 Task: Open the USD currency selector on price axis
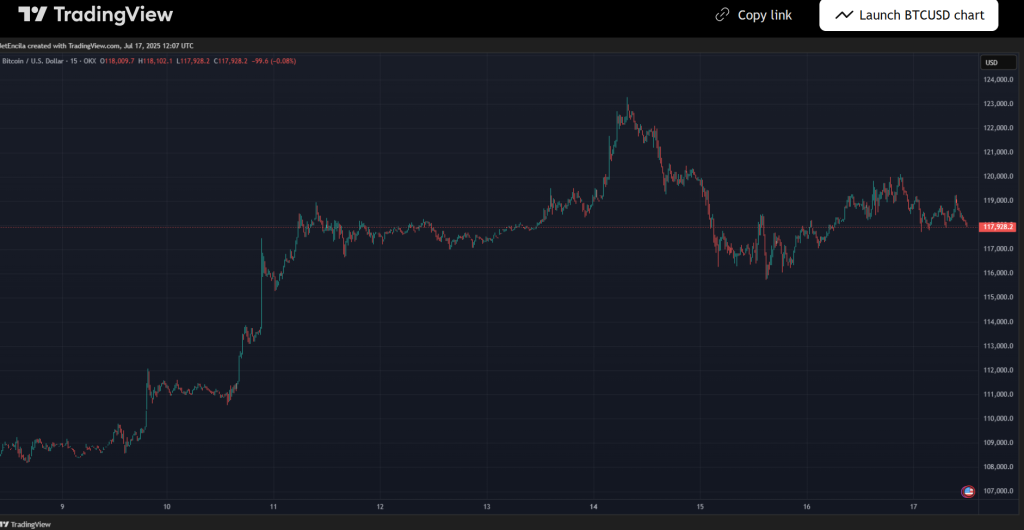991,62
